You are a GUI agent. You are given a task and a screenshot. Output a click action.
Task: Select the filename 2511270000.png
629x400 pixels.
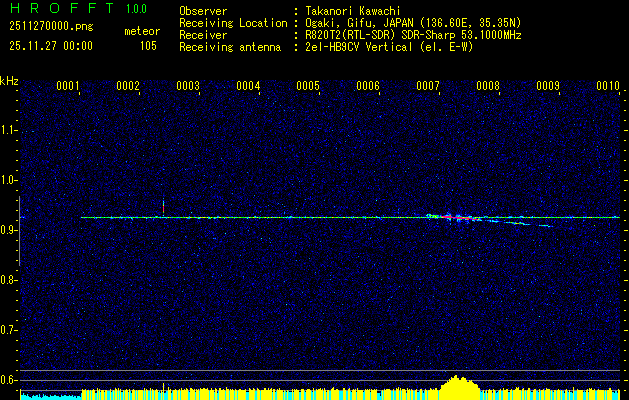(51, 27)
